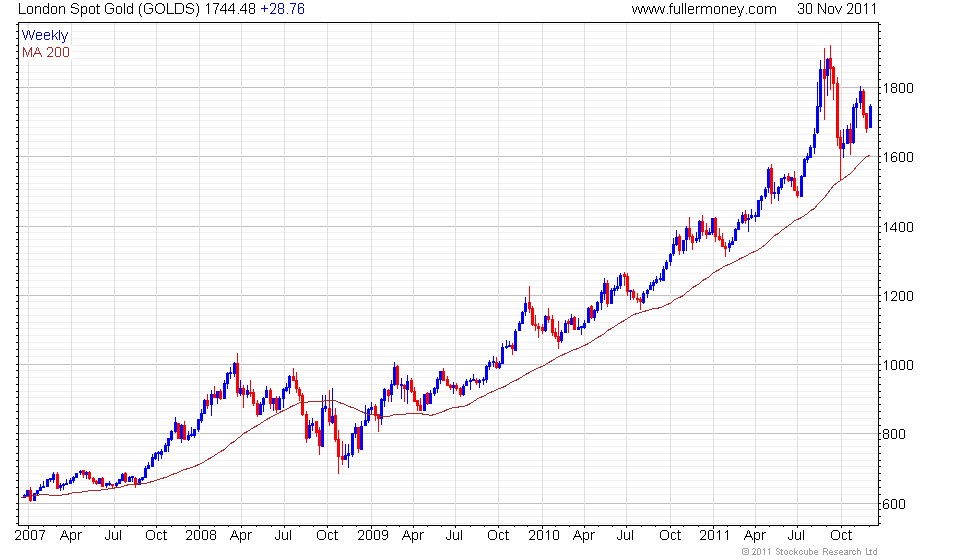The width and height of the screenshot is (960, 560).
Task: Click the Stockcube Research Ltd copyright text
Action: [x=809, y=552]
